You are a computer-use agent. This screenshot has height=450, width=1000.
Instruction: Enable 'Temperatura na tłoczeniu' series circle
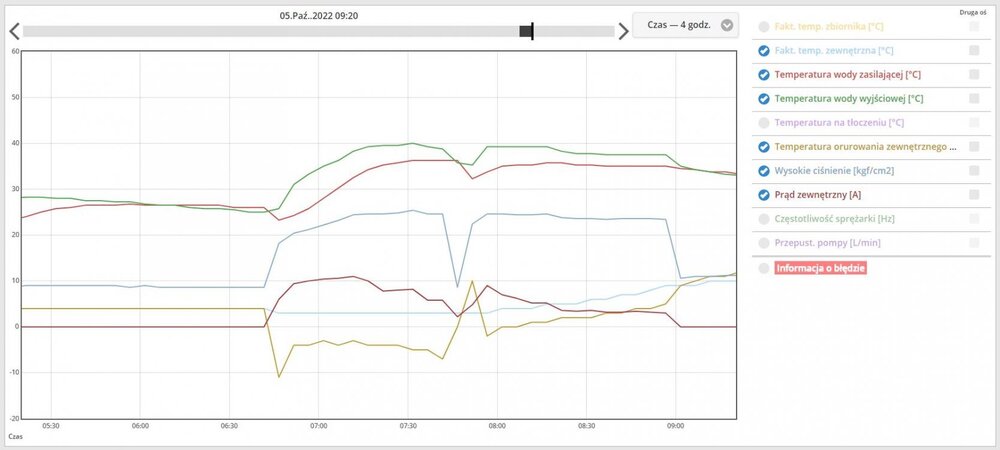765,123
